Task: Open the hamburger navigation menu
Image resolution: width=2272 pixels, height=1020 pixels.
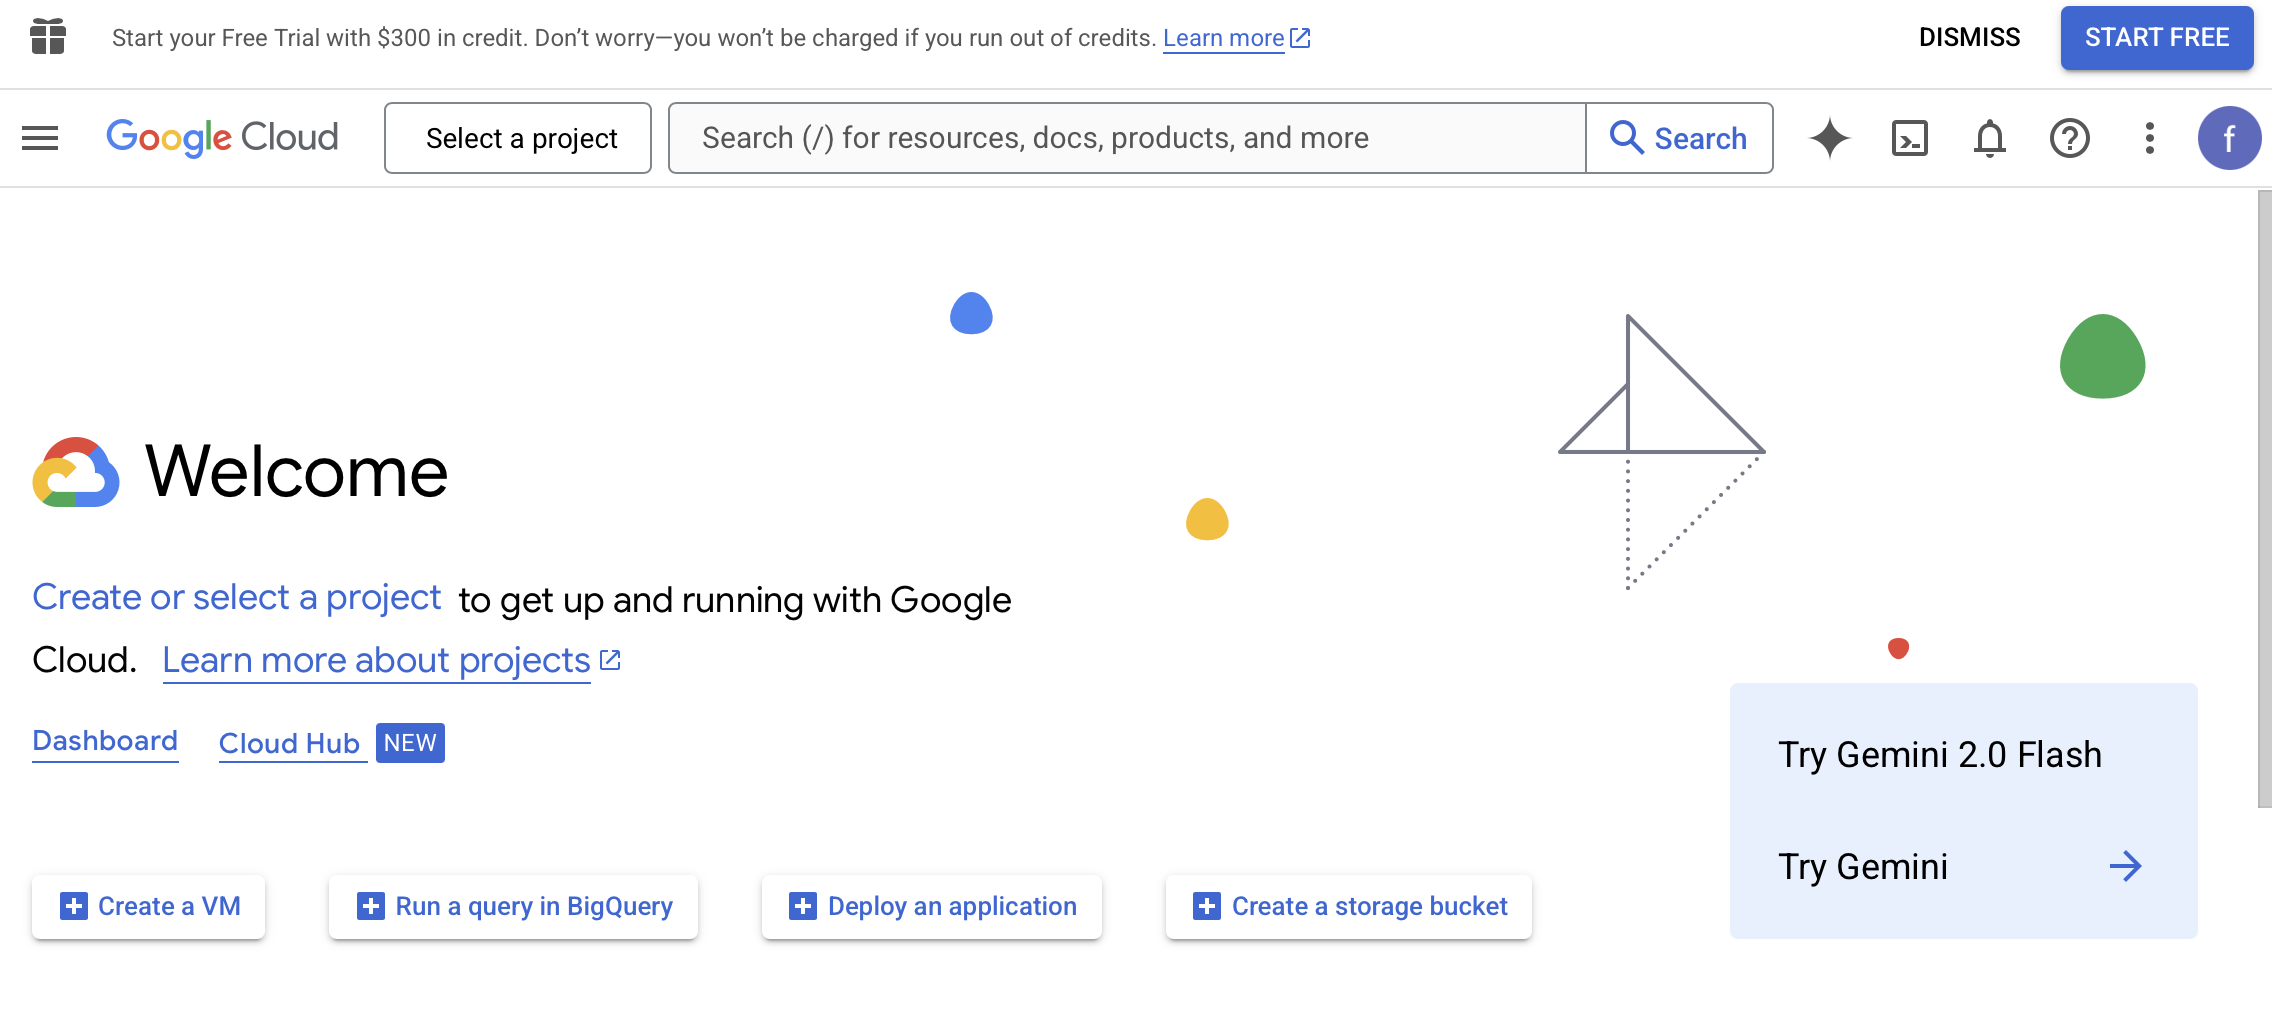Action: (x=40, y=138)
